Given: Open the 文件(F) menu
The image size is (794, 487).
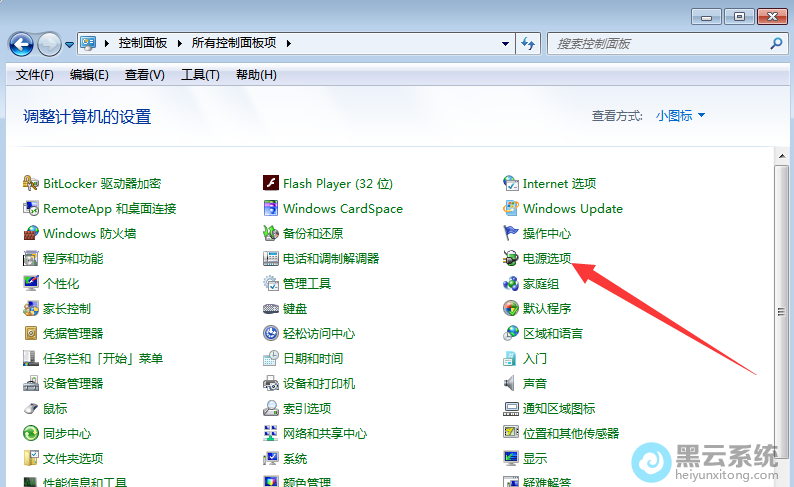Looking at the screenshot, I should [35, 75].
